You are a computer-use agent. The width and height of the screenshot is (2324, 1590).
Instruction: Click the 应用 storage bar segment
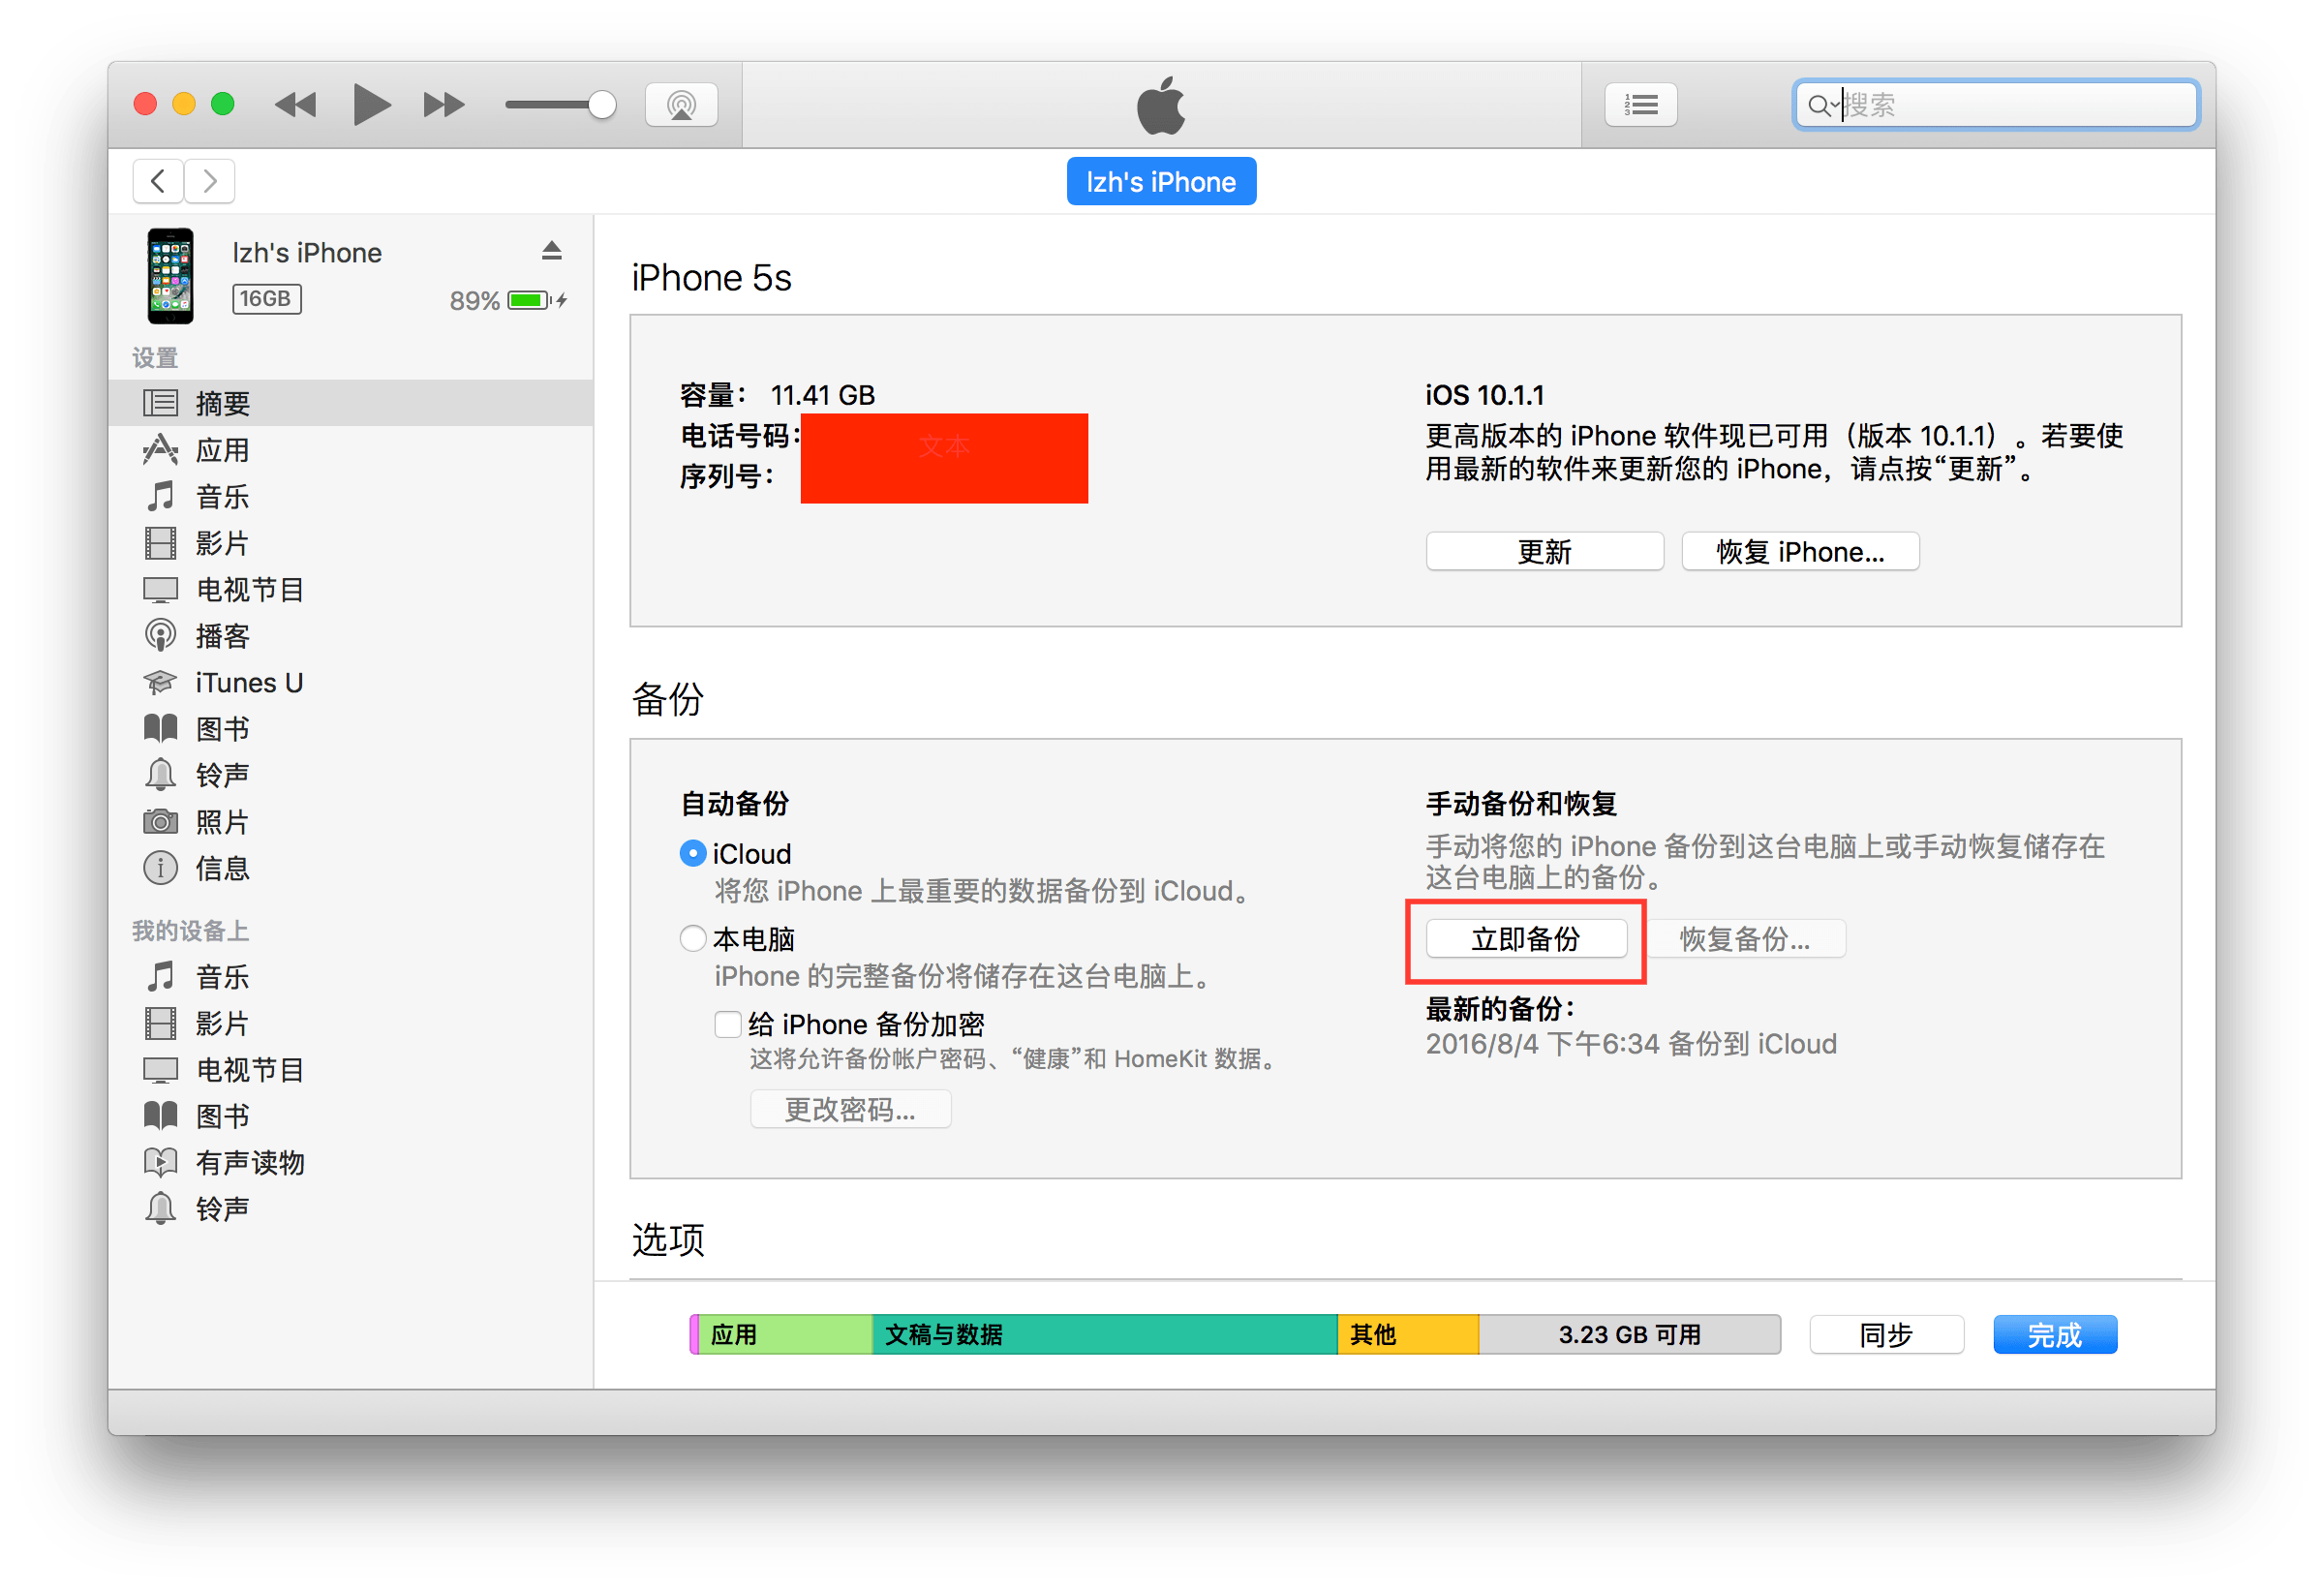(x=784, y=1334)
